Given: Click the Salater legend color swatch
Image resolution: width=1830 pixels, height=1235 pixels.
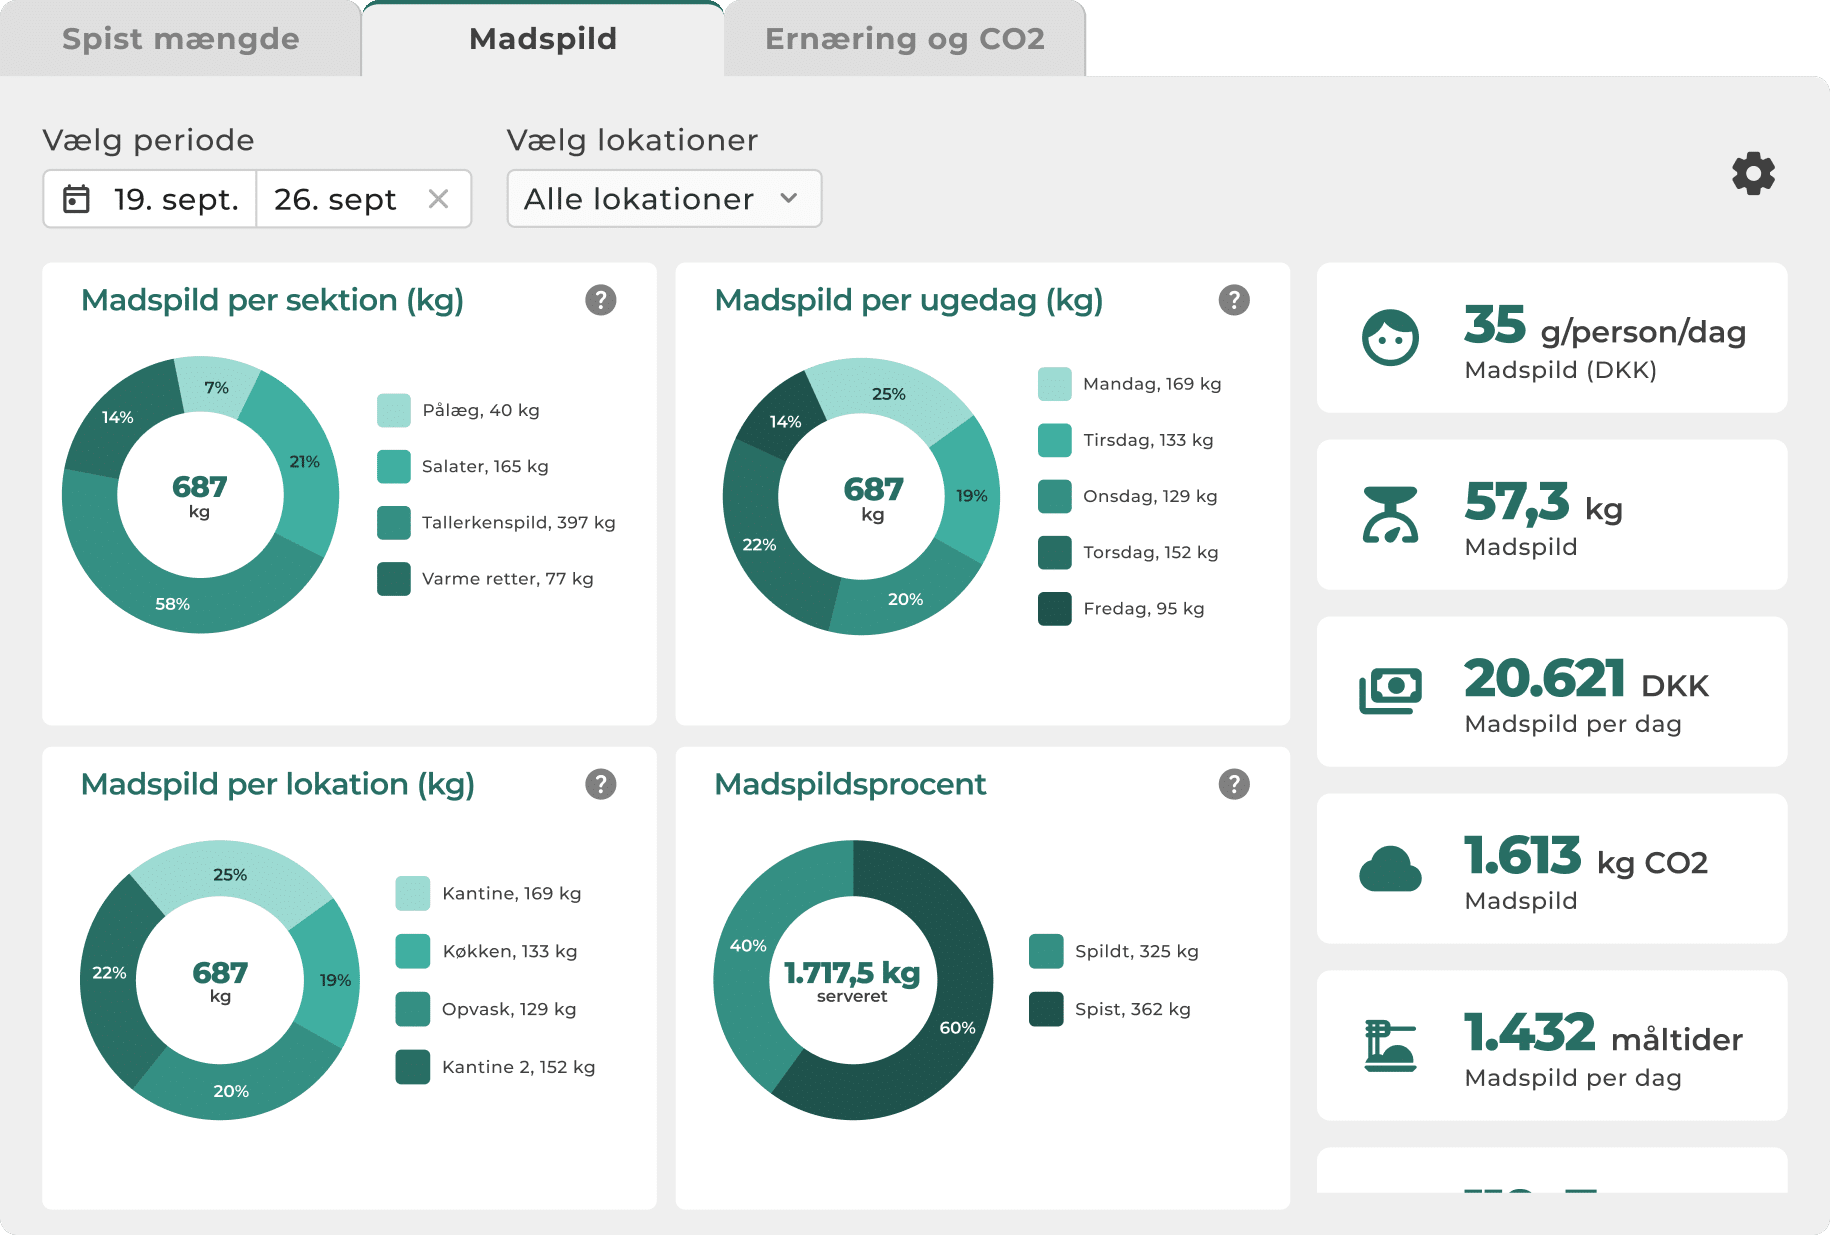Looking at the screenshot, I should point(394,466).
